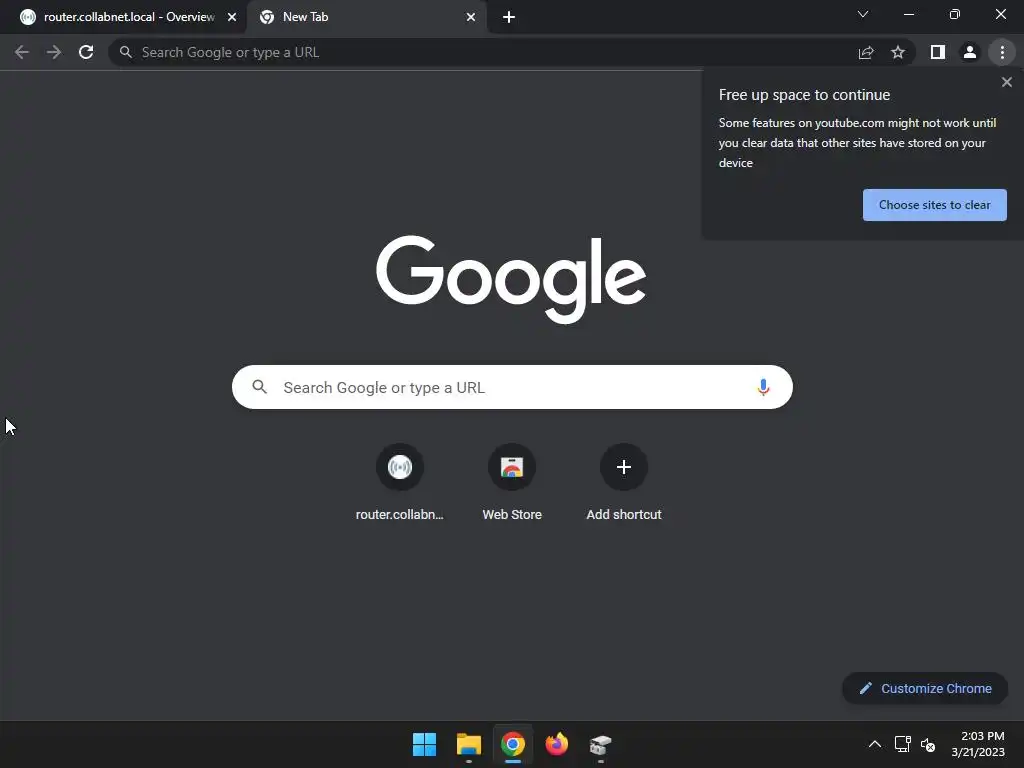Open the Web Store shortcut
This screenshot has width=1024, height=768.
coord(512,483)
